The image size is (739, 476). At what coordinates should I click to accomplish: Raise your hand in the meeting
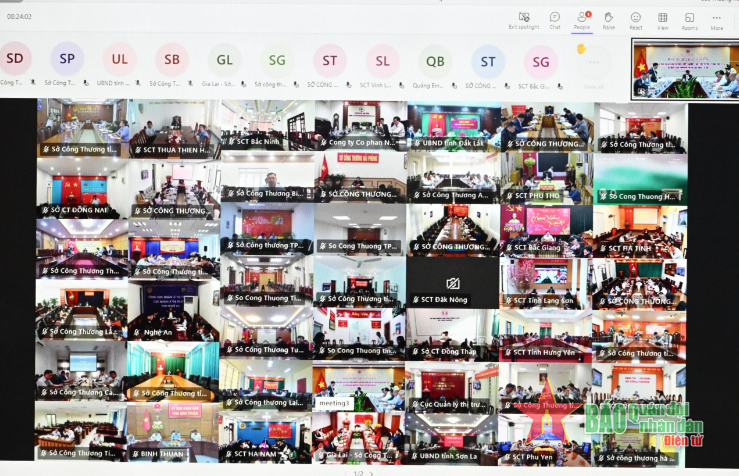[608, 20]
